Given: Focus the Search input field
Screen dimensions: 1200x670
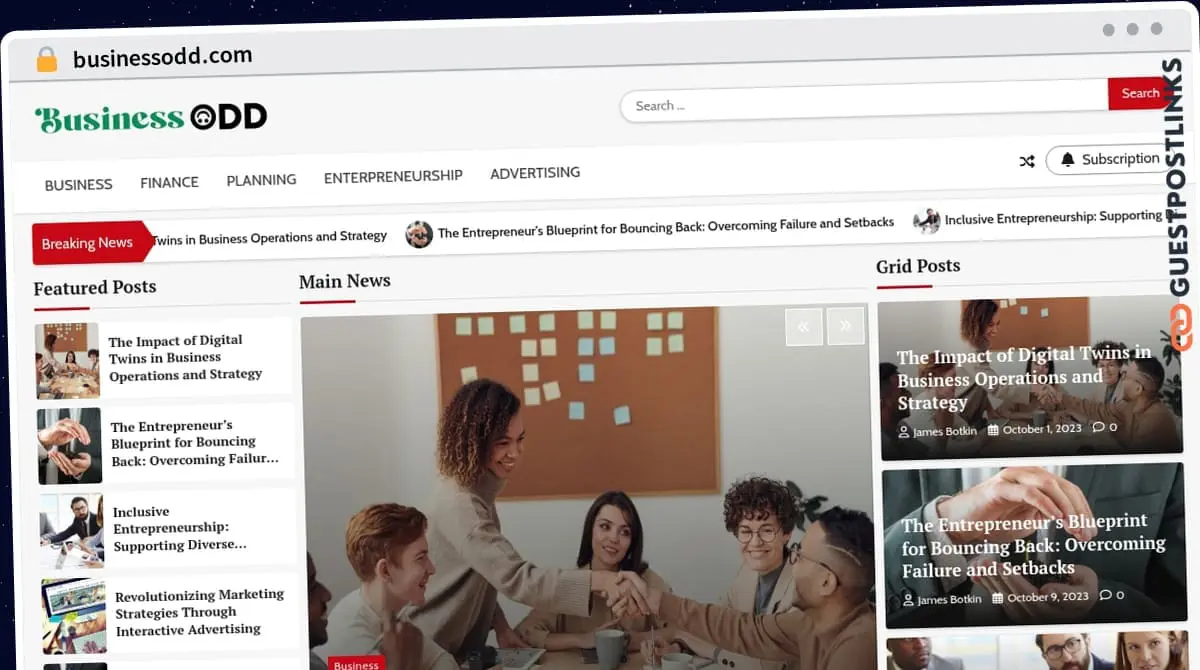Looking at the screenshot, I should (x=864, y=101).
